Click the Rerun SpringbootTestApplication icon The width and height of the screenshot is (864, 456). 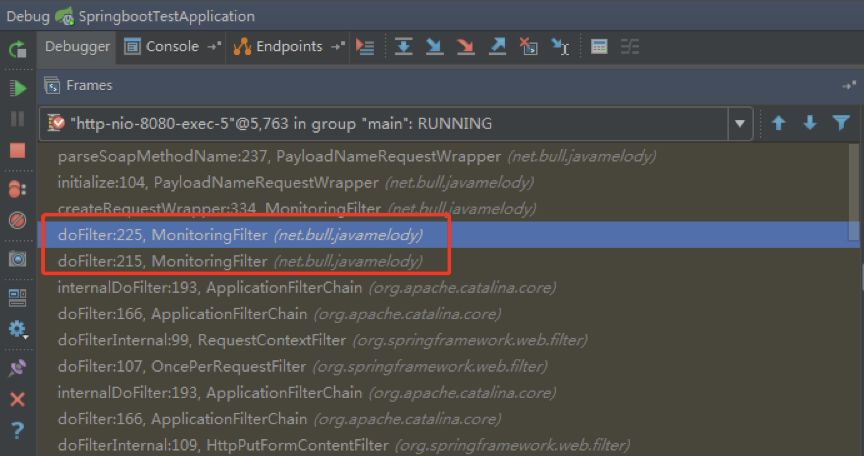pyautogui.click(x=18, y=50)
